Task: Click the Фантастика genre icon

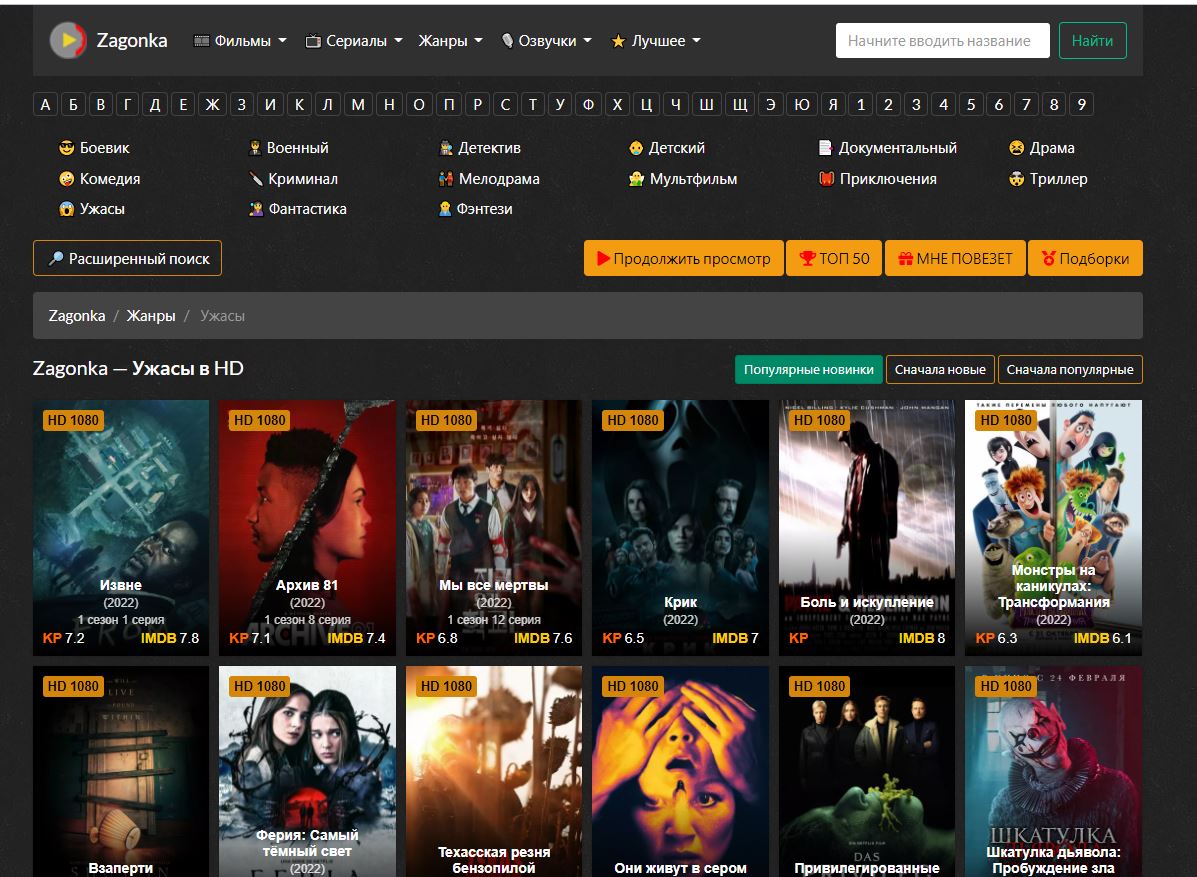Action: point(256,209)
